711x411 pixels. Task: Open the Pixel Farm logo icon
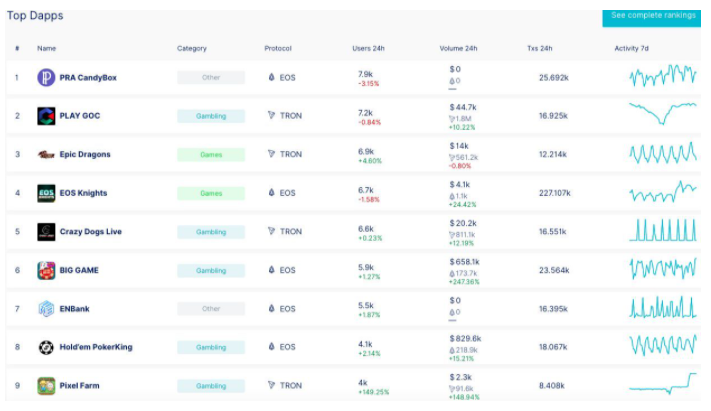coord(46,386)
